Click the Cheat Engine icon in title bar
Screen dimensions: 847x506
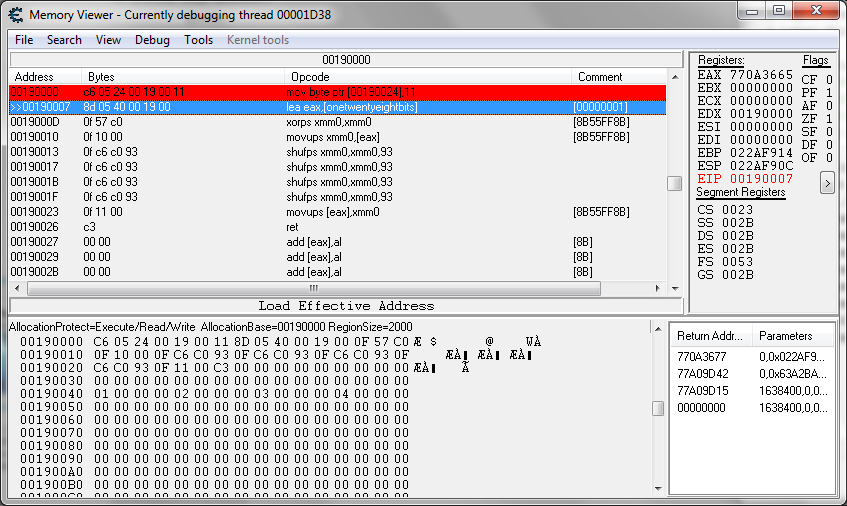tap(15, 14)
